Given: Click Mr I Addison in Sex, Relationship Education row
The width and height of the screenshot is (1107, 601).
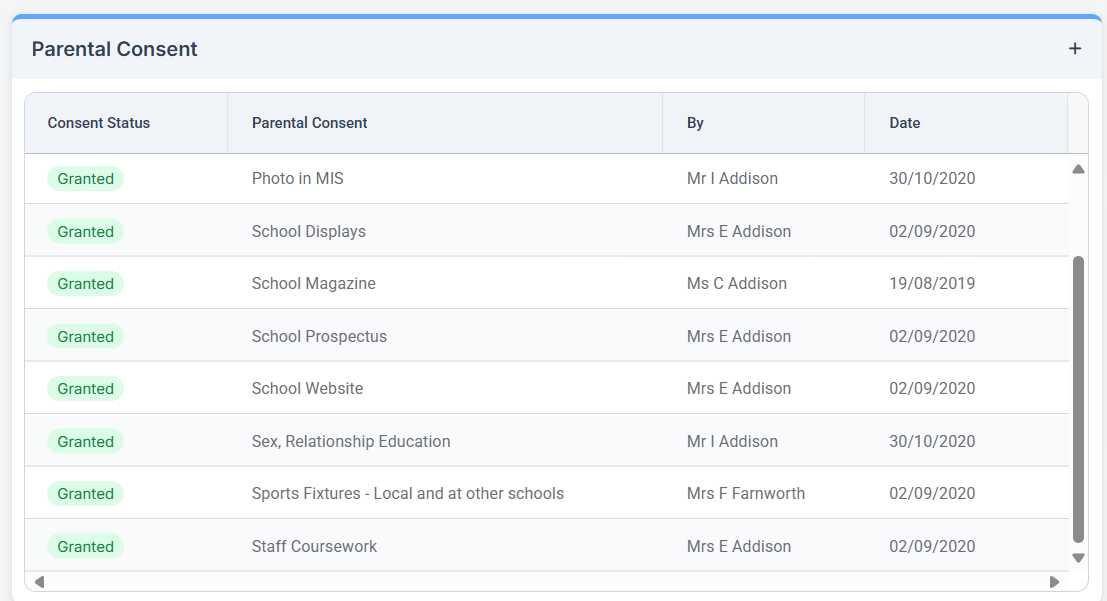Looking at the screenshot, I should point(732,441).
